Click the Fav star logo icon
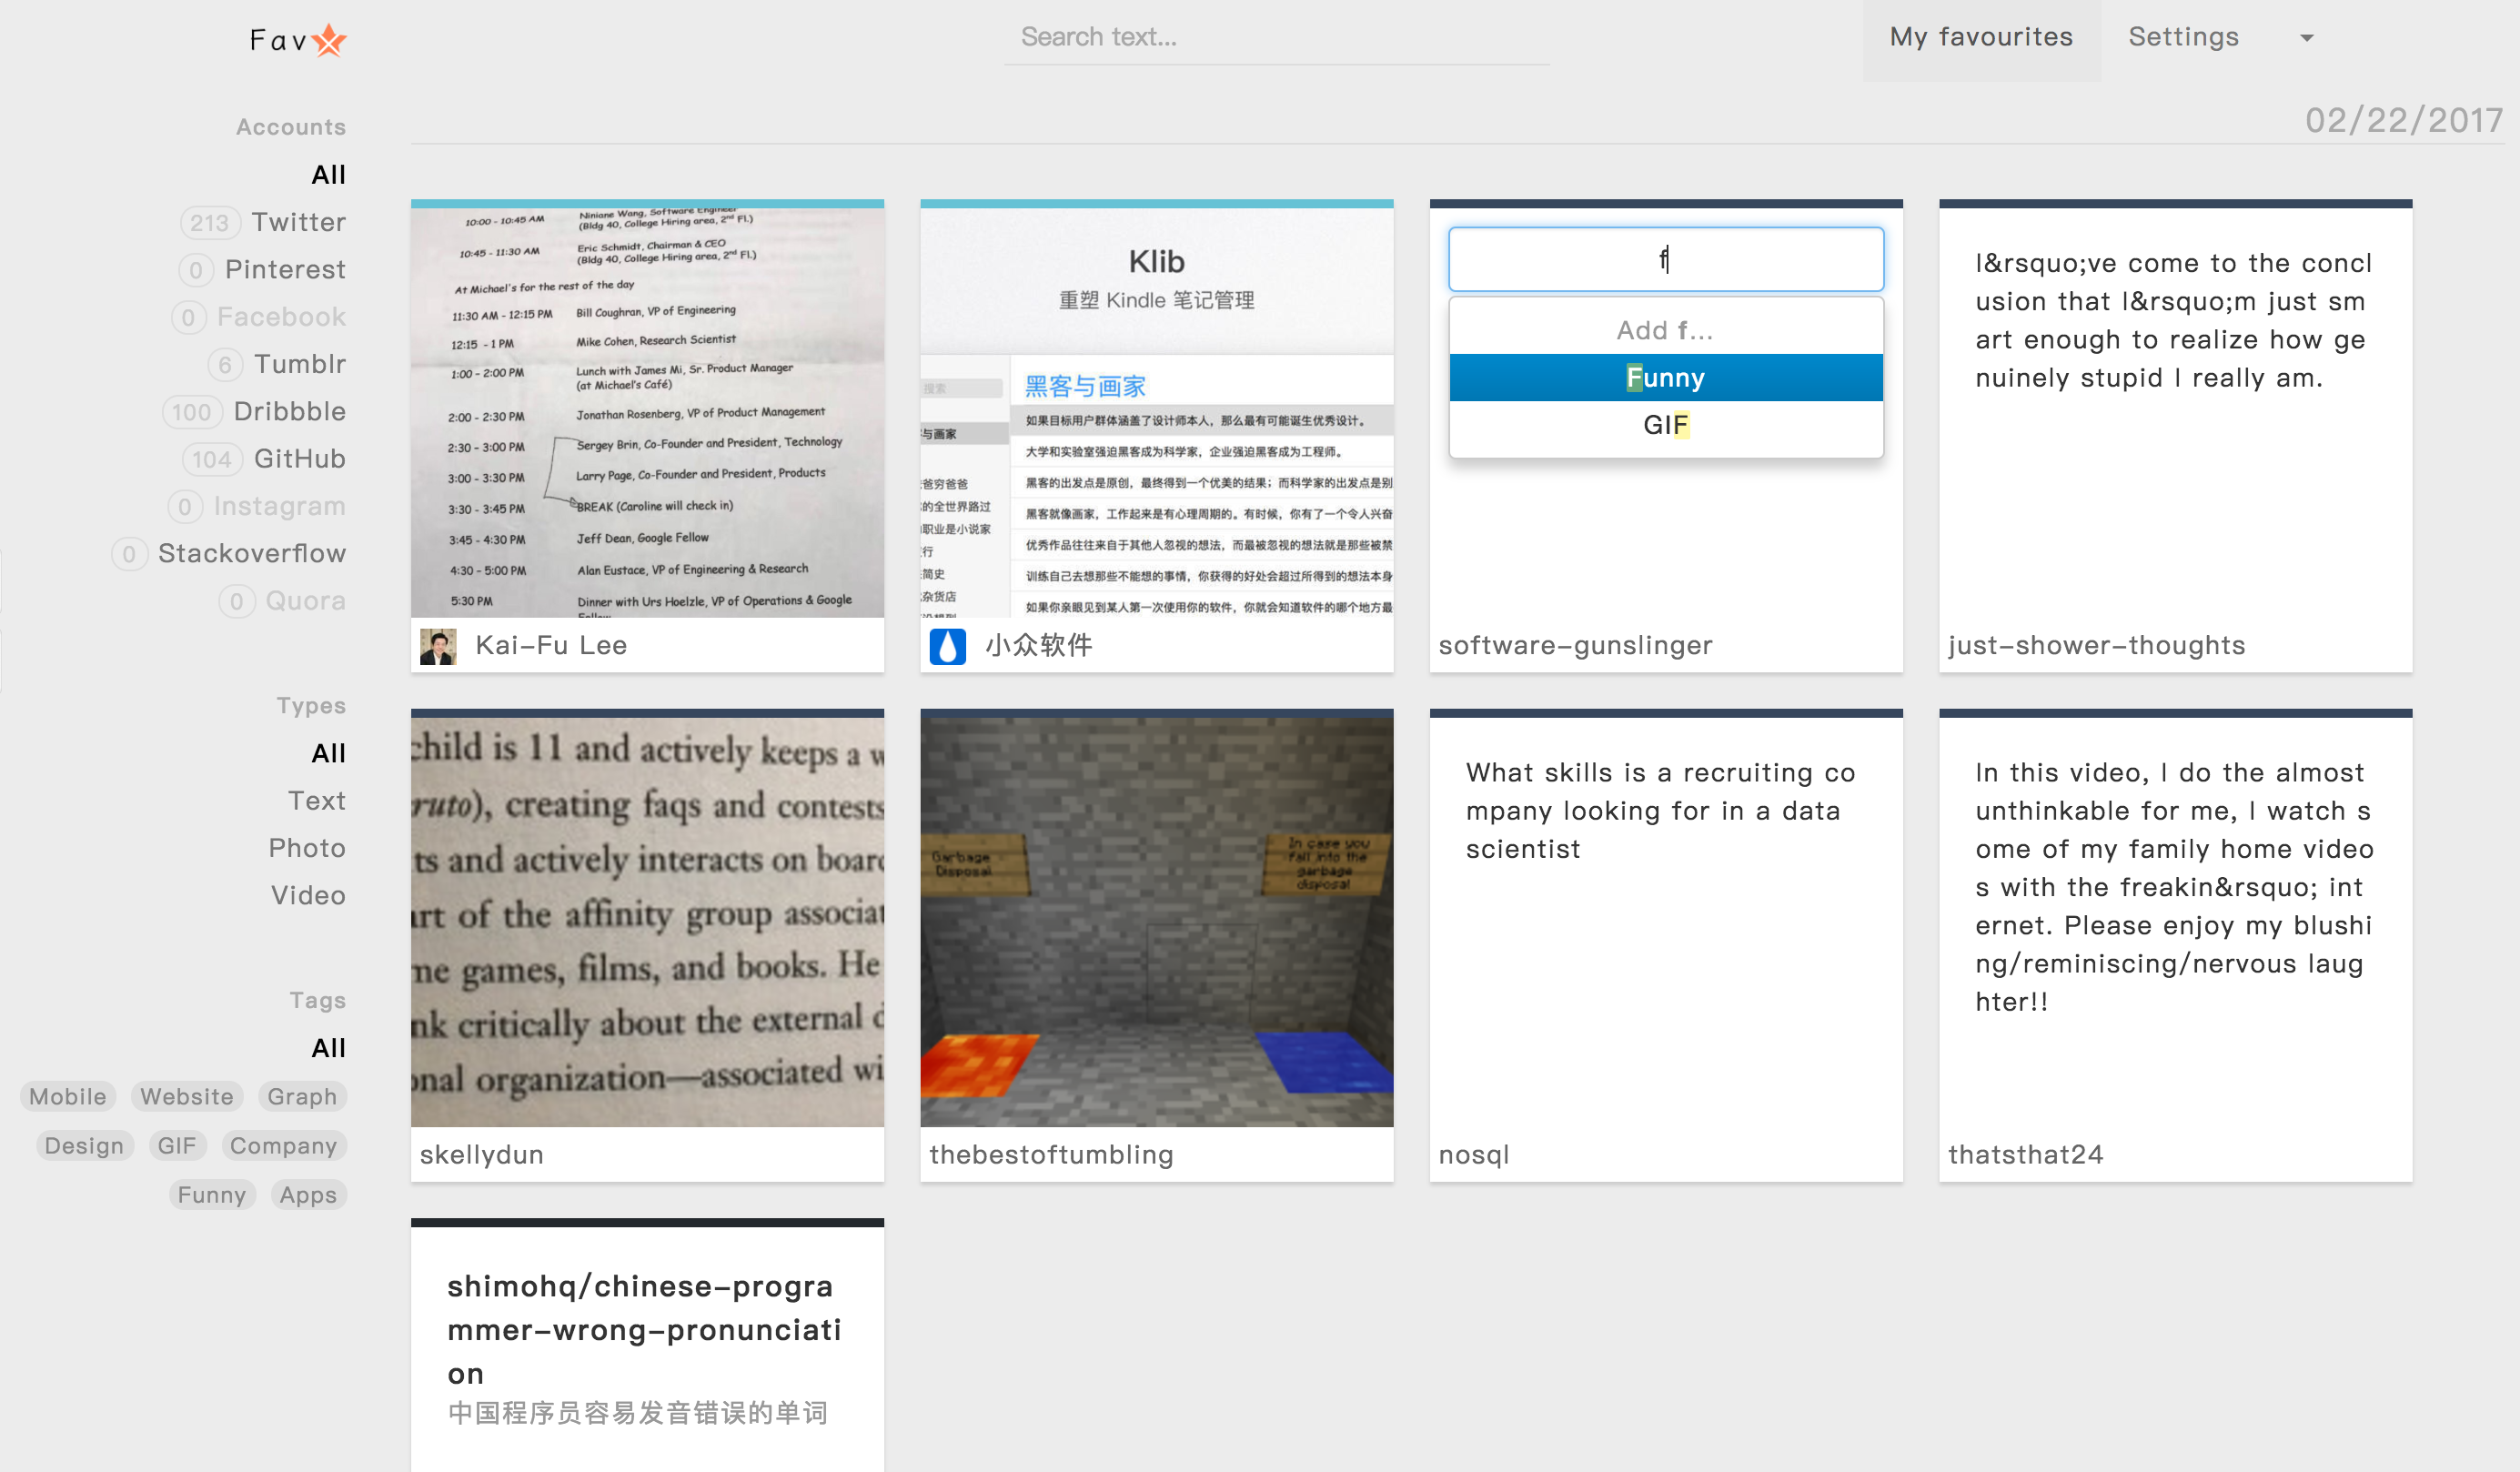2520x1472 pixels. coord(328,40)
